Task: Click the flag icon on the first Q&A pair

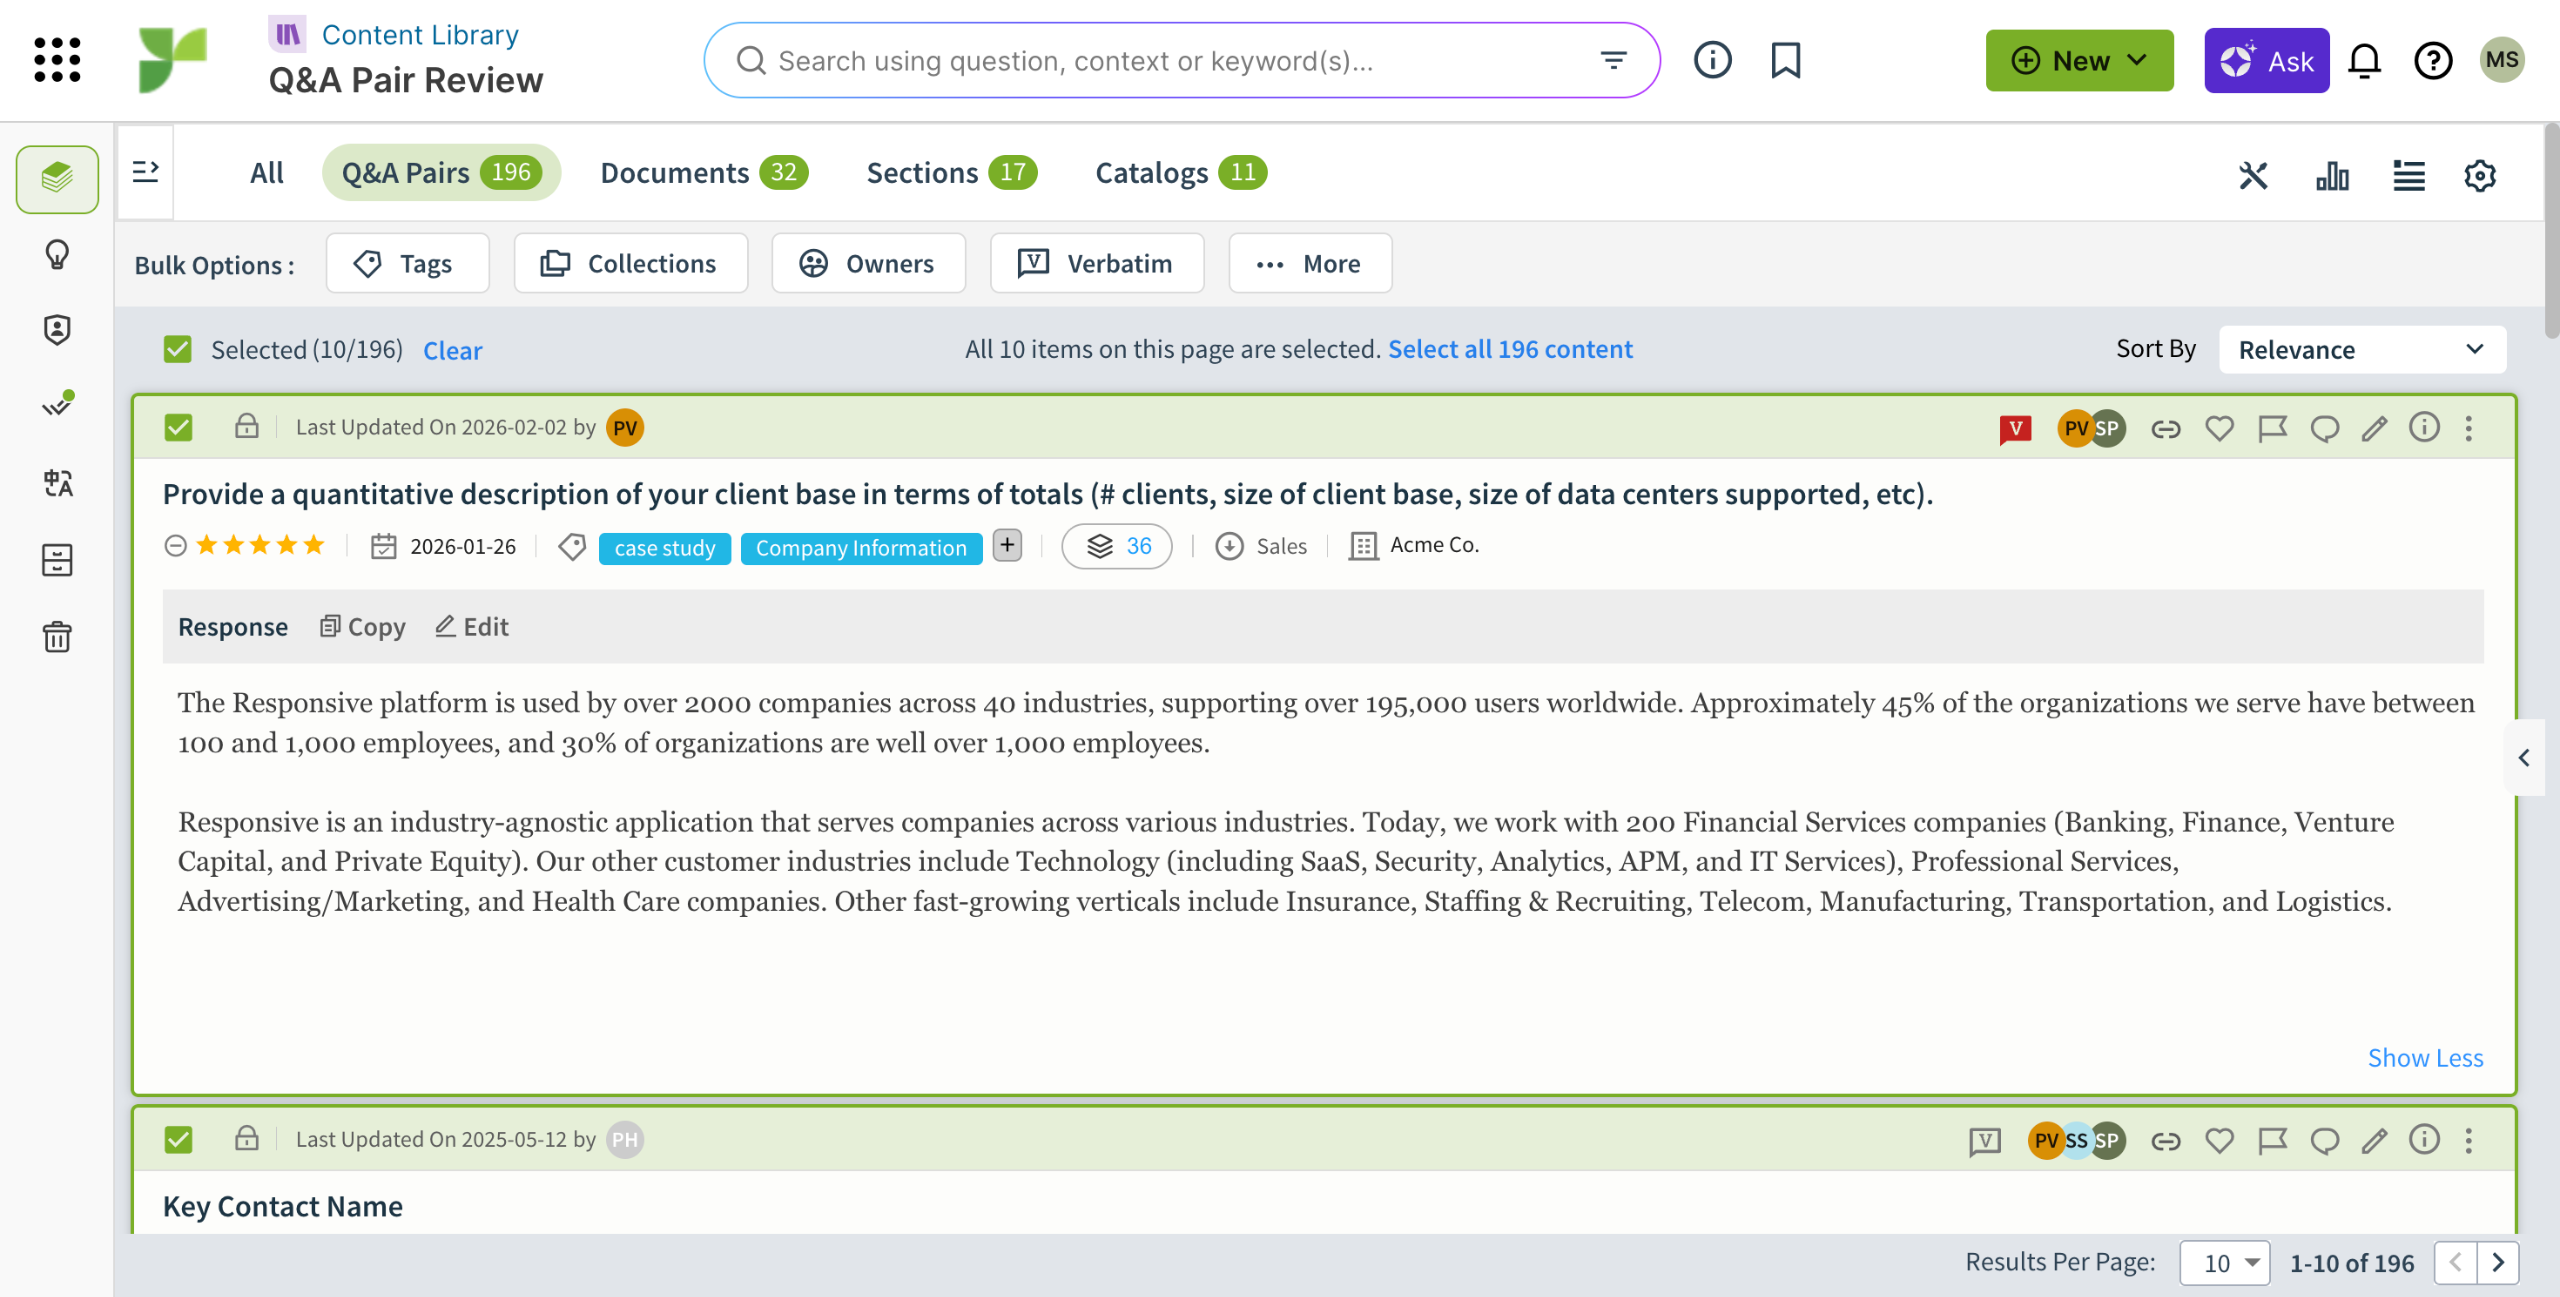Action: [x=2272, y=429]
